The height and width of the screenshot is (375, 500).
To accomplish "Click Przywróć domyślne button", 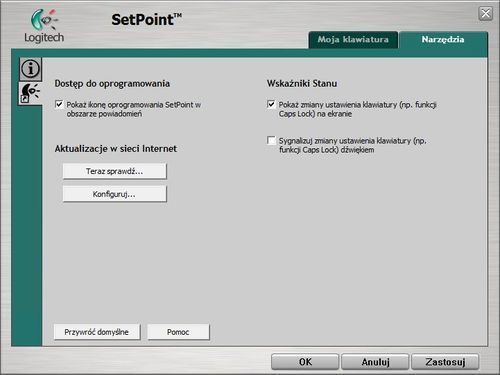I will [x=97, y=332].
